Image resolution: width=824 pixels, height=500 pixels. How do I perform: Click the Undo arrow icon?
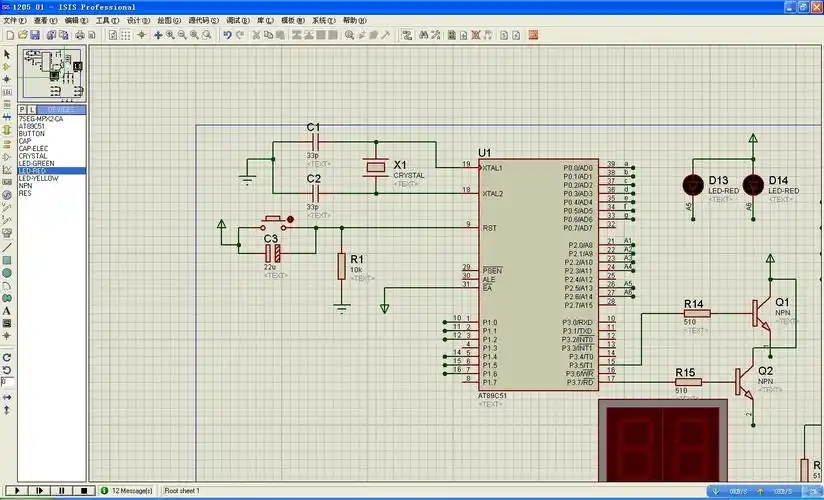tap(228, 35)
